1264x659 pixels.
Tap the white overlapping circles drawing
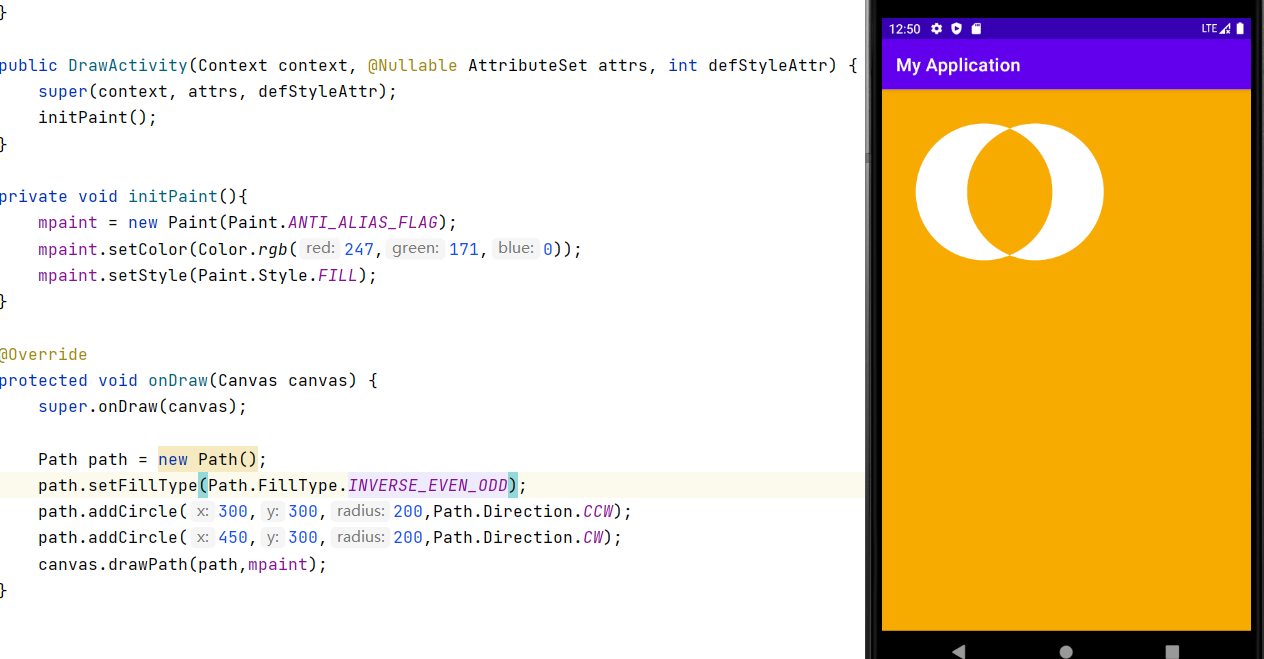point(1009,192)
